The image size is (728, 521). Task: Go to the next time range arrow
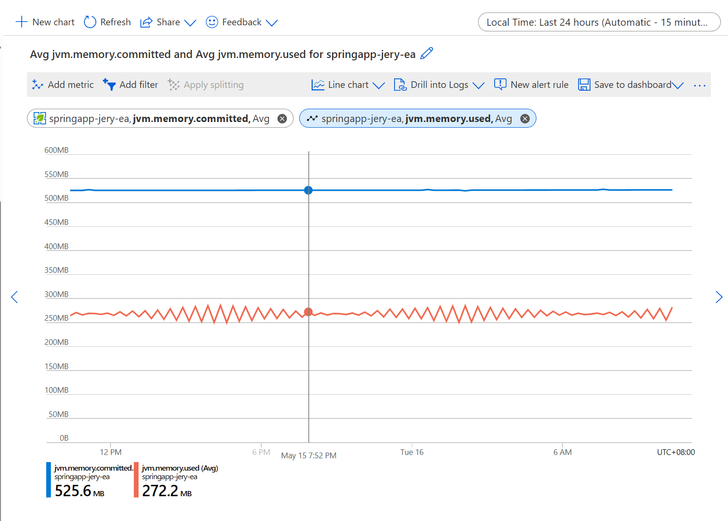pyautogui.click(x=719, y=297)
